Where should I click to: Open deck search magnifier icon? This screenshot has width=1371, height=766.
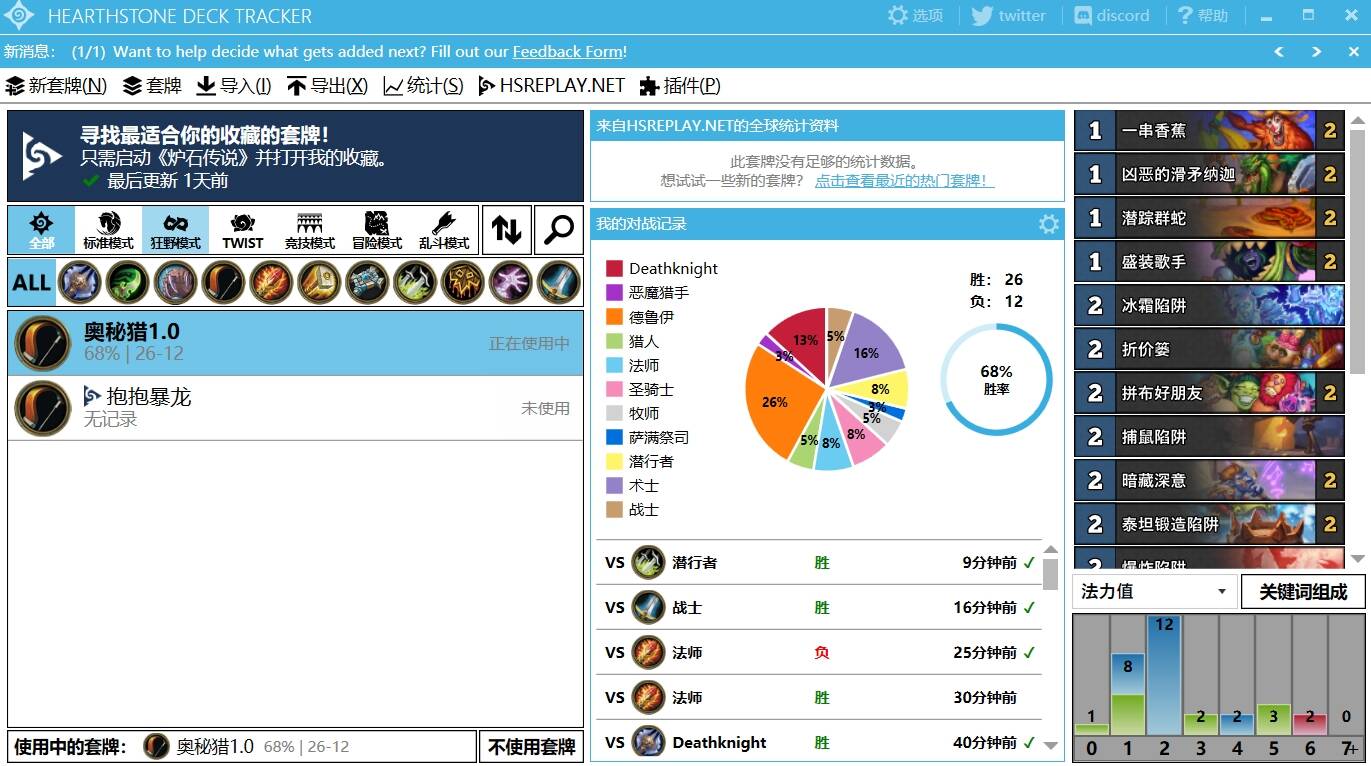(559, 230)
